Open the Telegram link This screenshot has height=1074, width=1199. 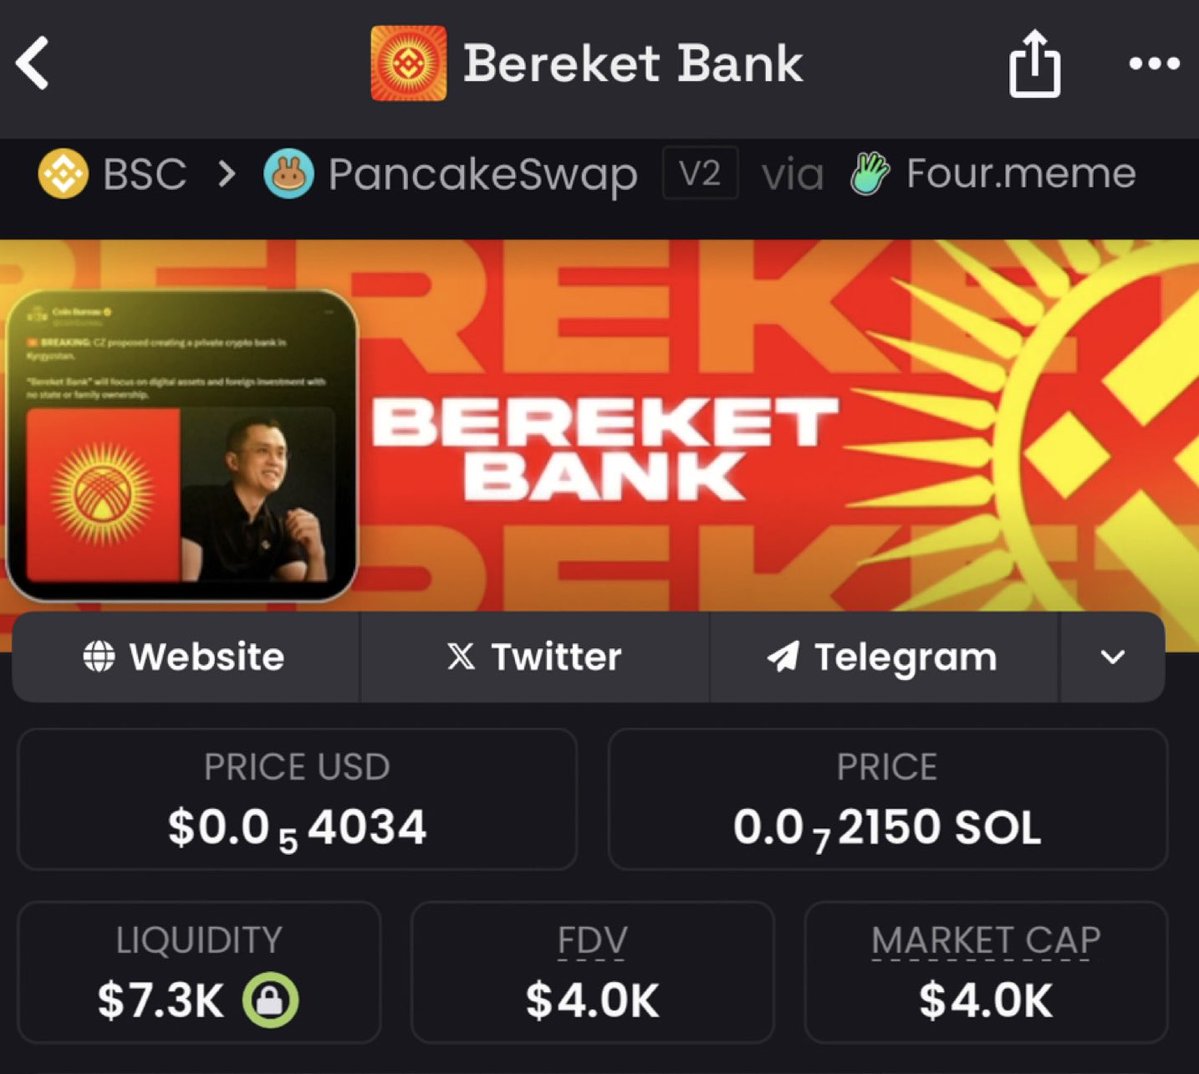(x=883, y=657)
